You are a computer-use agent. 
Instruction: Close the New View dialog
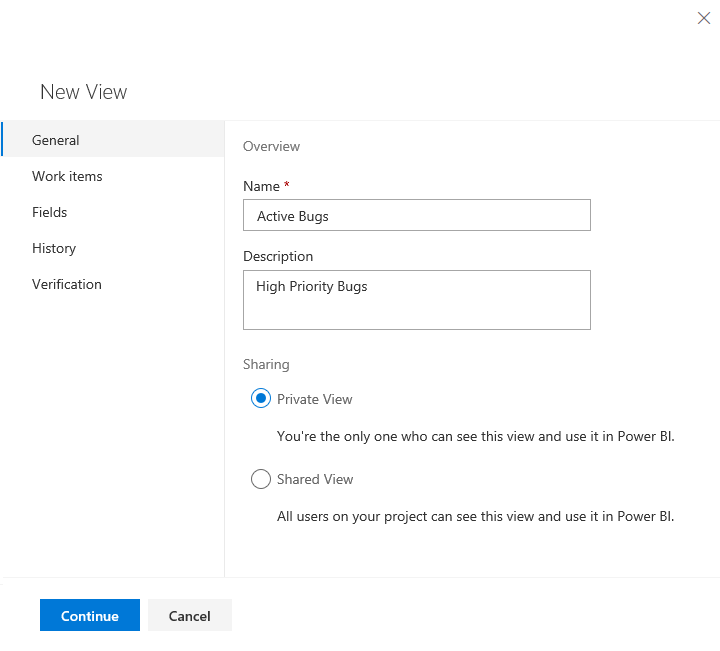pos(703,18)
